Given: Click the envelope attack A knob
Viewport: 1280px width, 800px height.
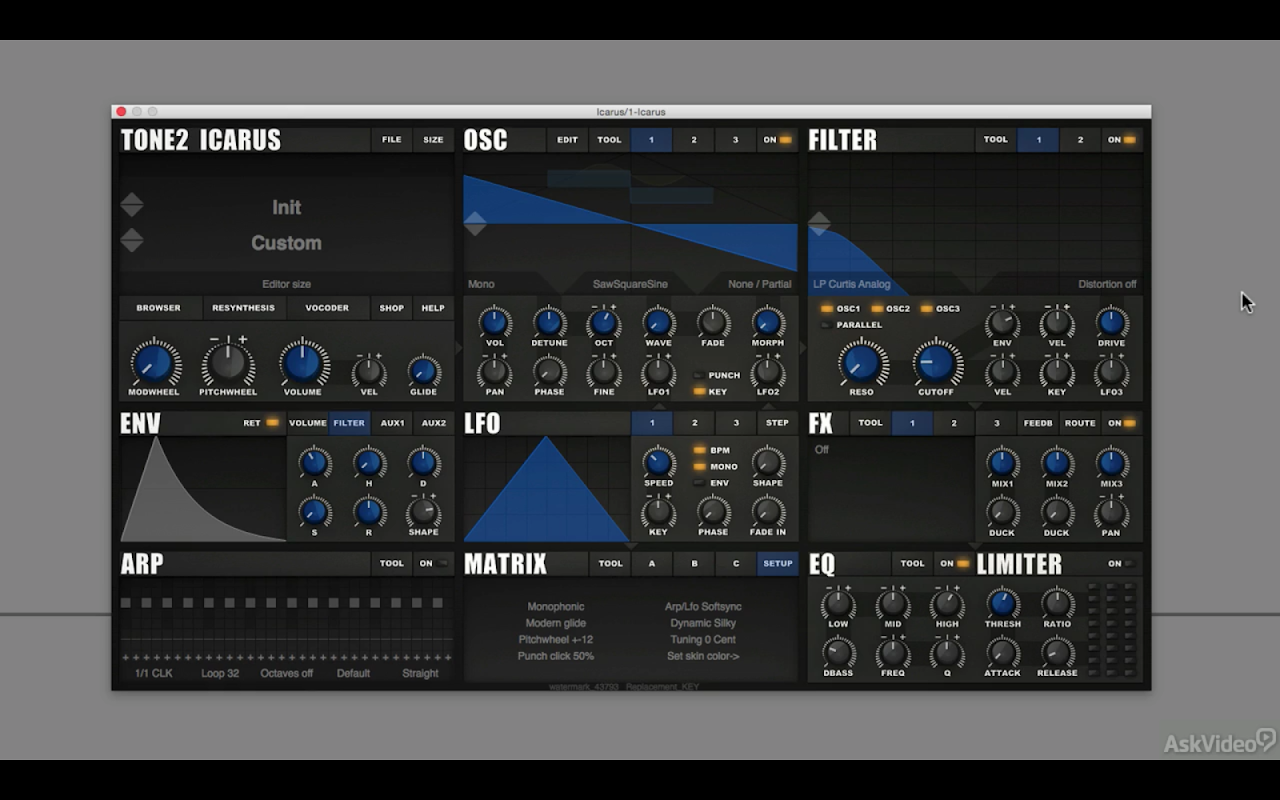Looking at the screenshot, I should (x=314, y=462).
